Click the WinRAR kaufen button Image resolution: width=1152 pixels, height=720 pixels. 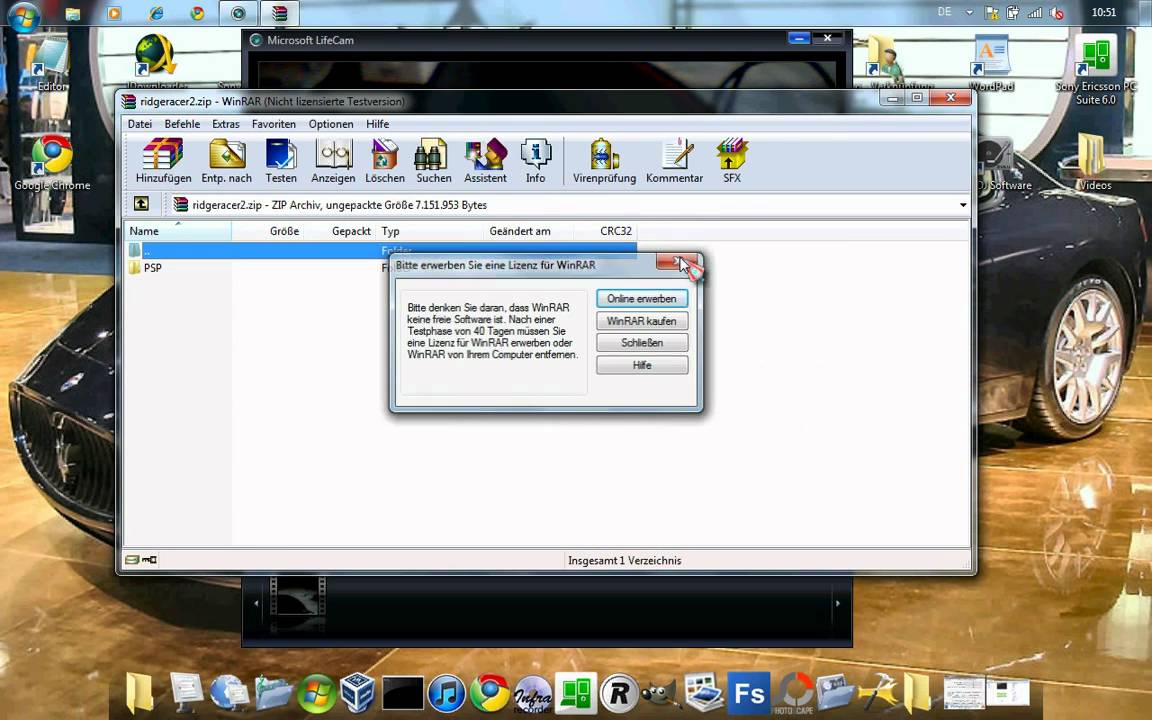642,321
